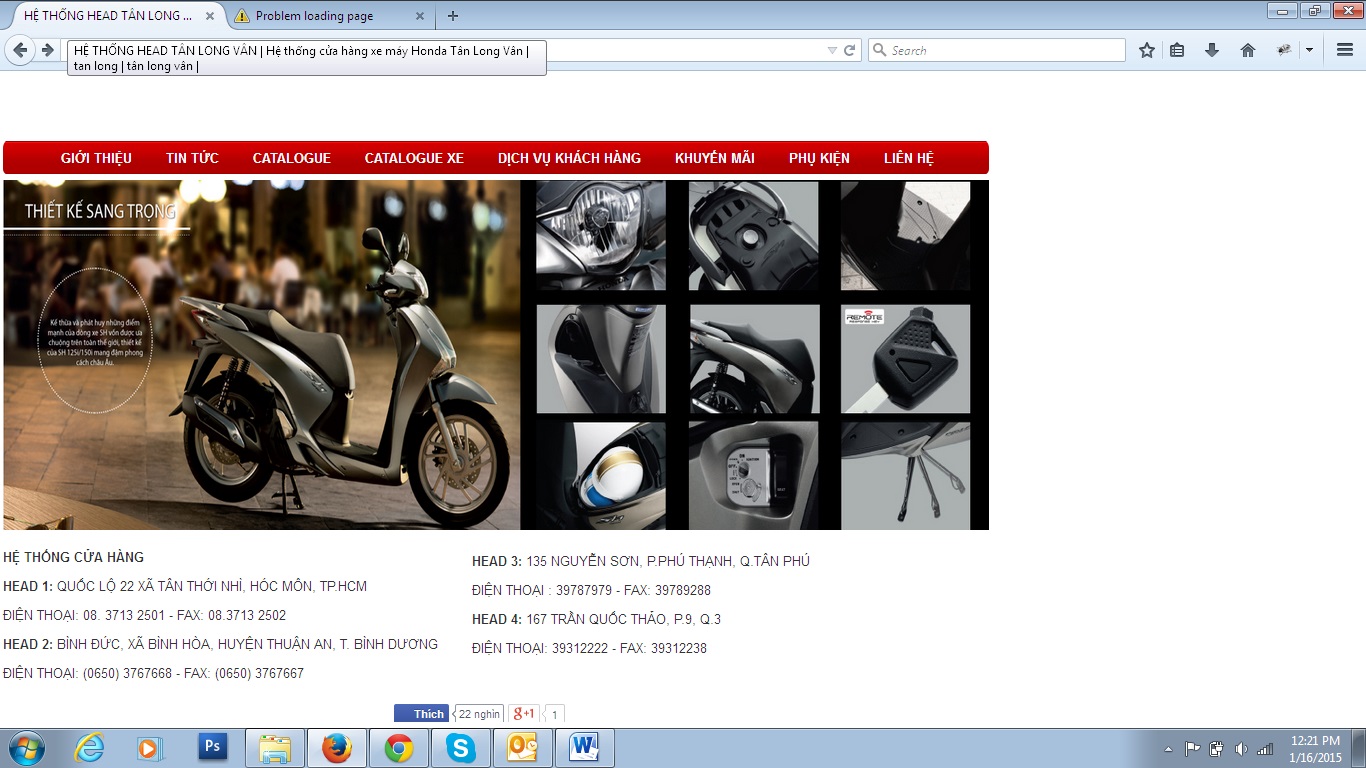The width and height of the screenshot is (1366, 768).
Task: Click the phone line 08. 3713 2501
Action: (144, 615)
